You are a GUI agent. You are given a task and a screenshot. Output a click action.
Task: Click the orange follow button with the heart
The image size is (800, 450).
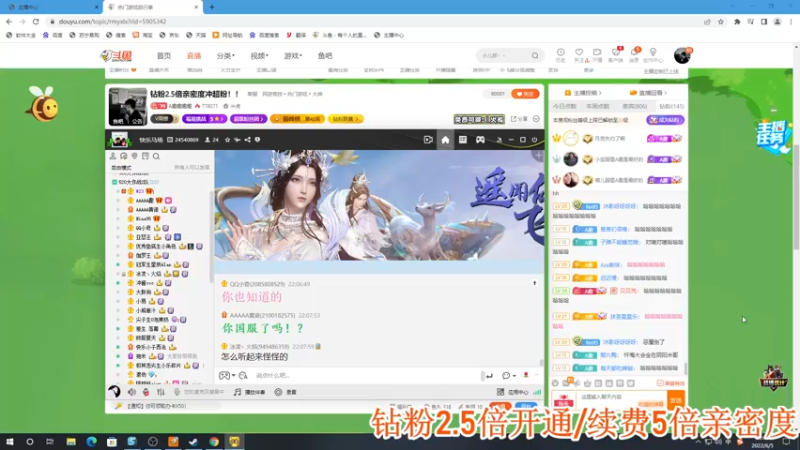click(x=525, y=94)
